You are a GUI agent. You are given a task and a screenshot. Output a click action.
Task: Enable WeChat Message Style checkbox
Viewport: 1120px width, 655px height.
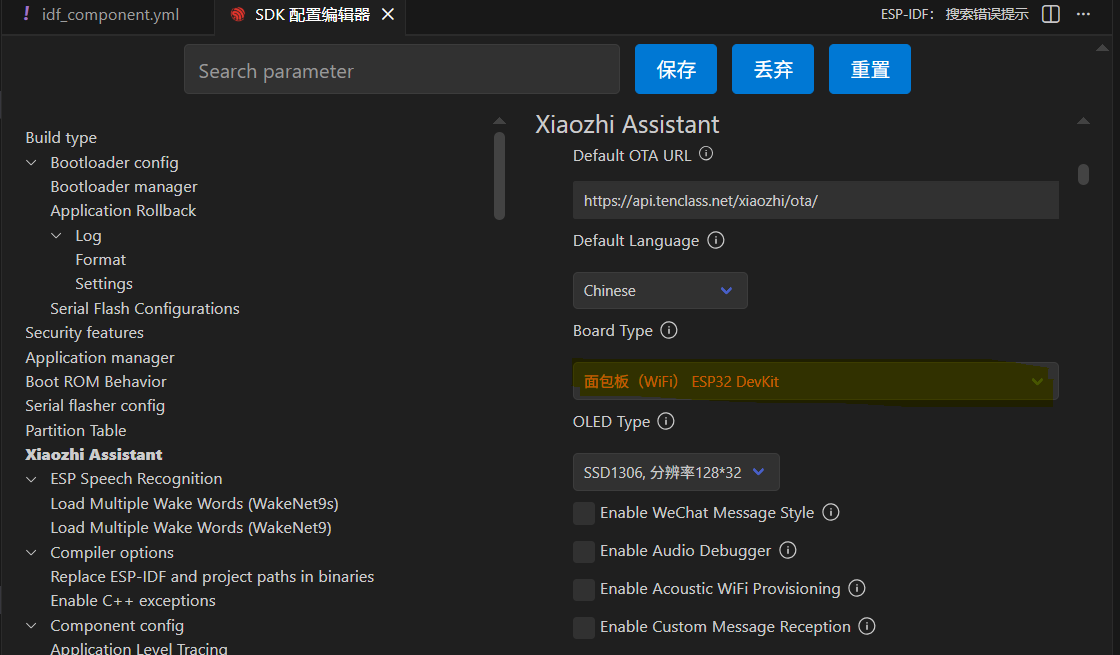584,513
